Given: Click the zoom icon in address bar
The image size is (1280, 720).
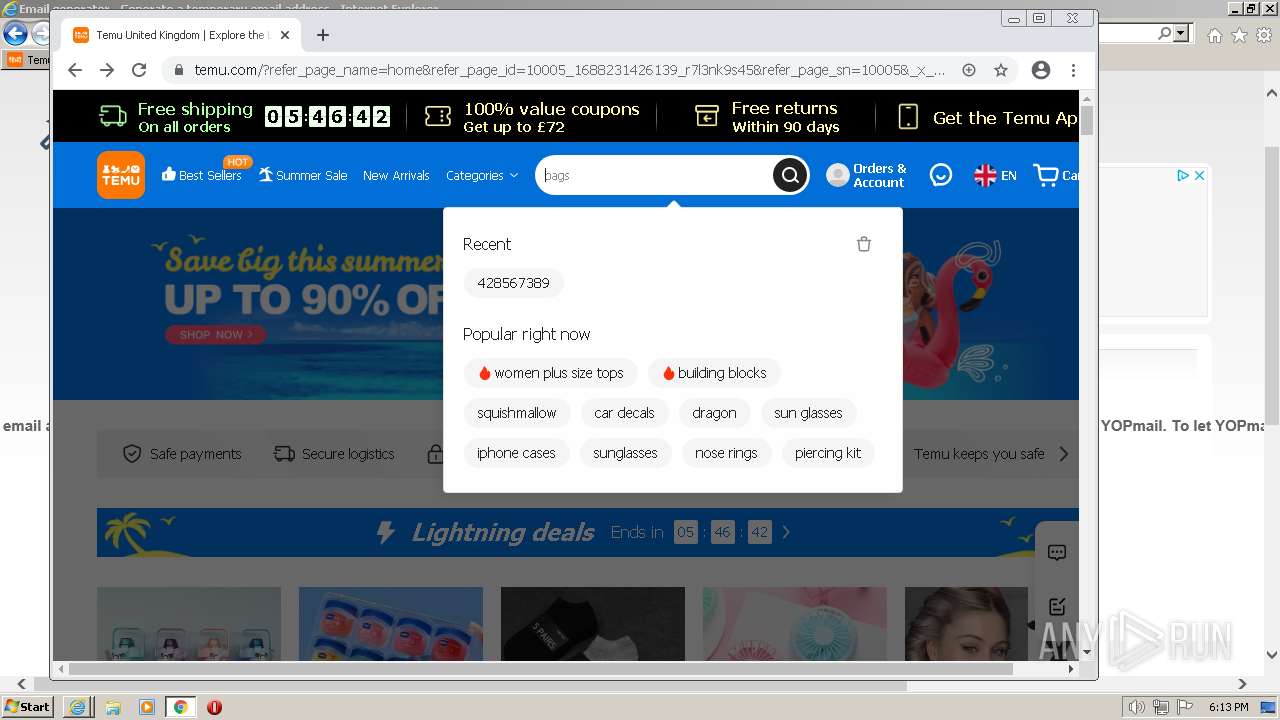Looking at the screenshot, I should (x=969, y=70).
